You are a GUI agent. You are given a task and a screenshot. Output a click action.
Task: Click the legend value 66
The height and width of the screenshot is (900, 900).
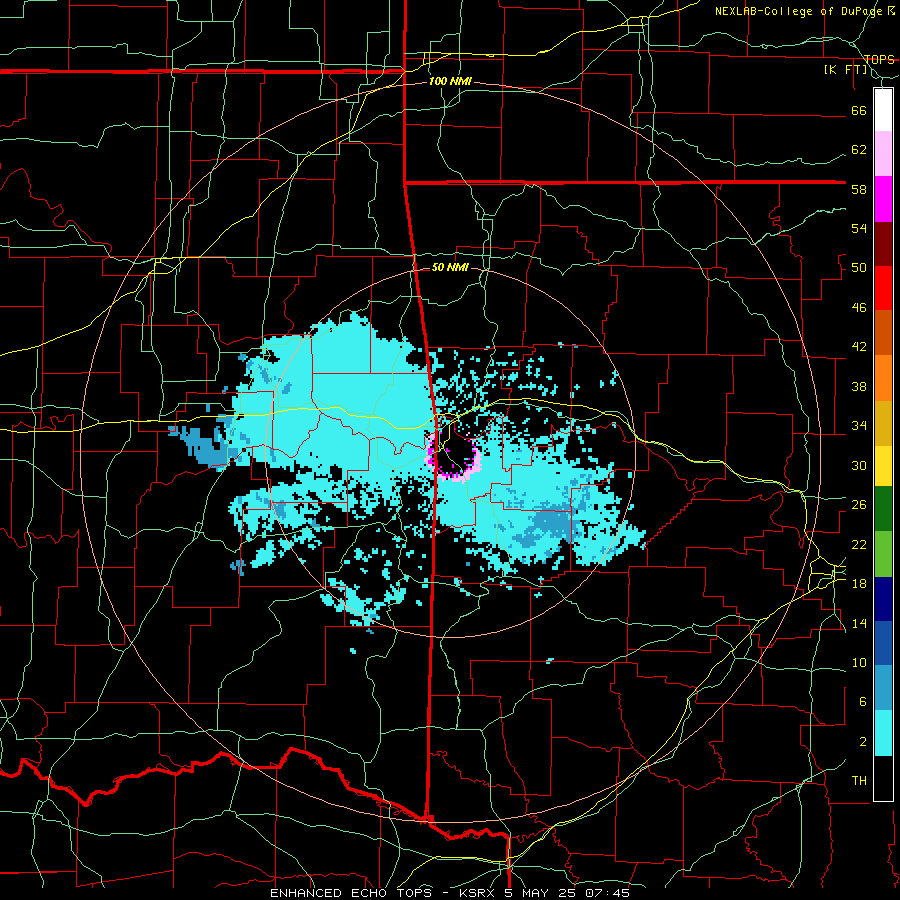point(859,110)
